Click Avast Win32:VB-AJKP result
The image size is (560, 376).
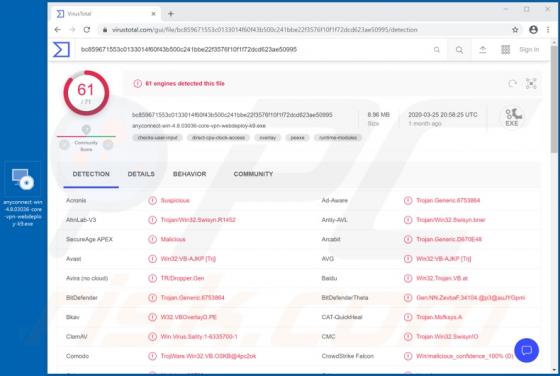tap(188, 259)
